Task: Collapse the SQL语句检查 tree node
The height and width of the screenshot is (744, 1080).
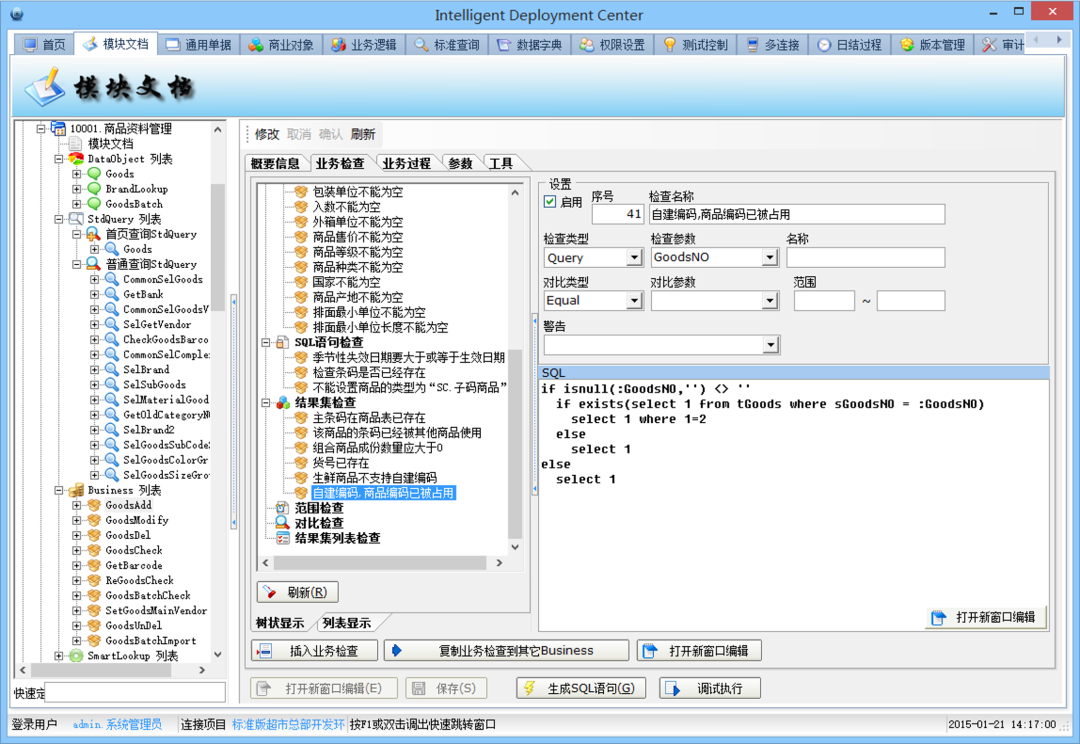Action: click(266, 342)
